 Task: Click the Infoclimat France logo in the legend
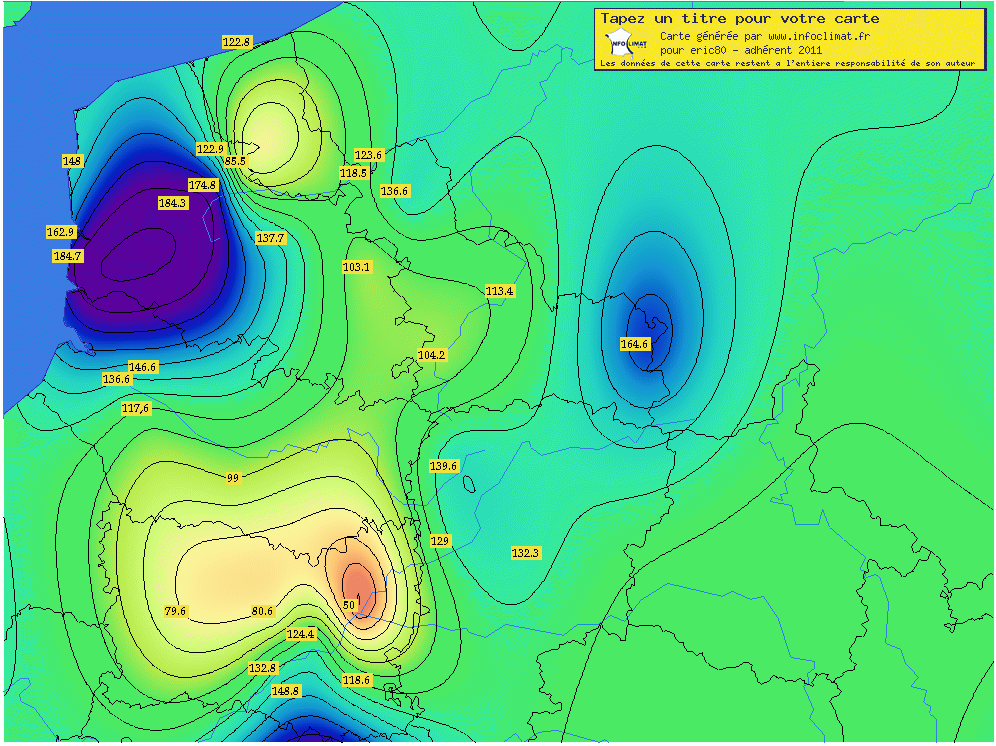pyautogui.click(x=627, y=43)
